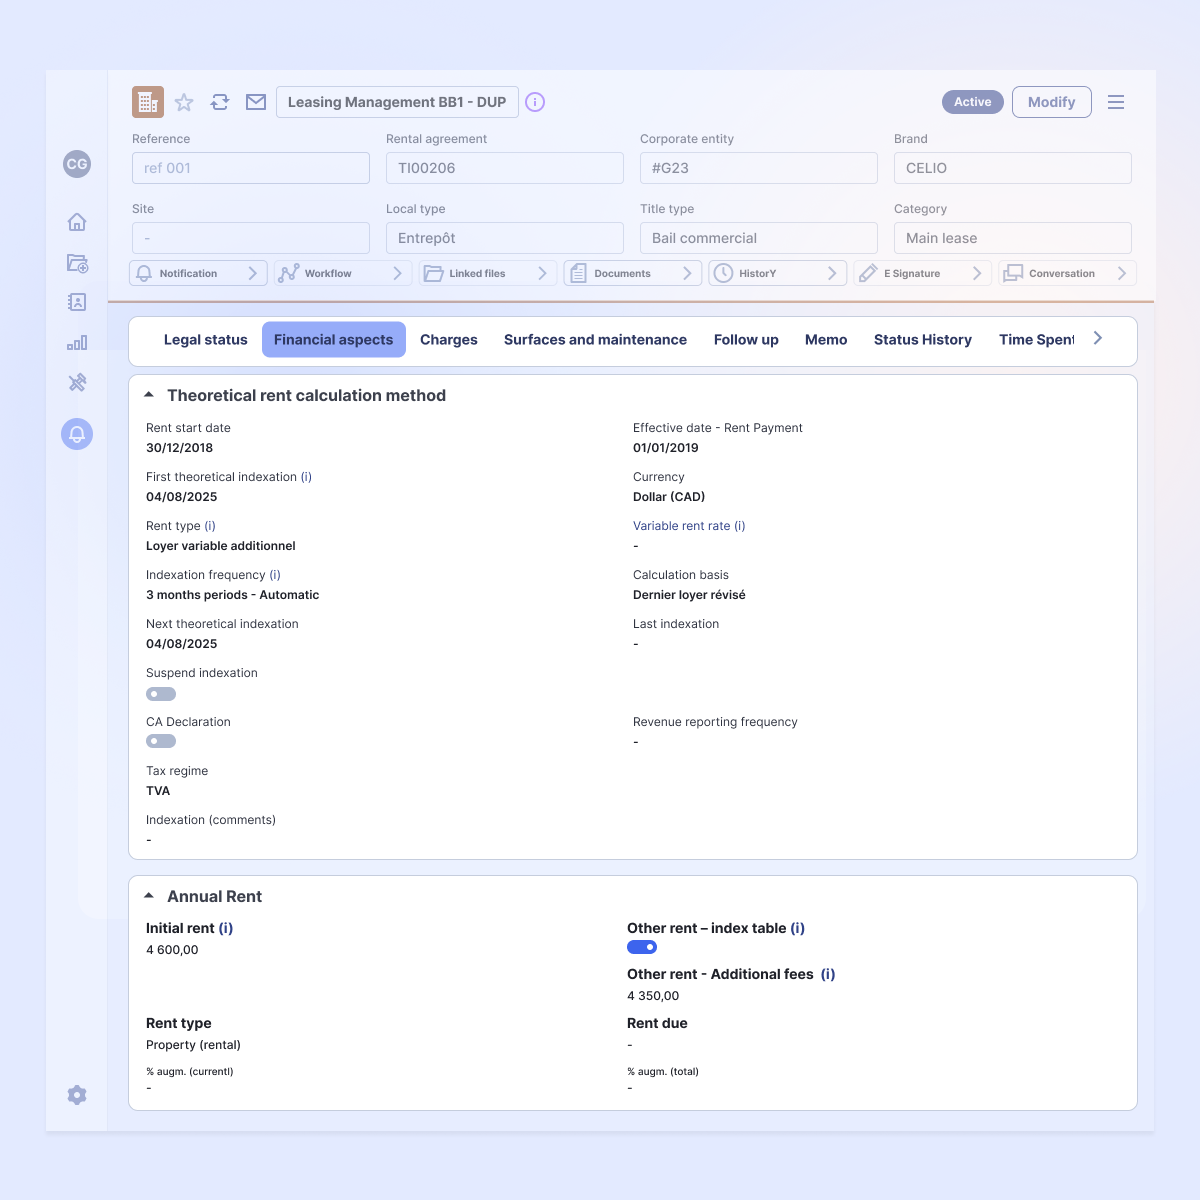Screen dimensions: 1200x1200
Task: Expand the Linked files panel button
Action: (x=488, y=273)
